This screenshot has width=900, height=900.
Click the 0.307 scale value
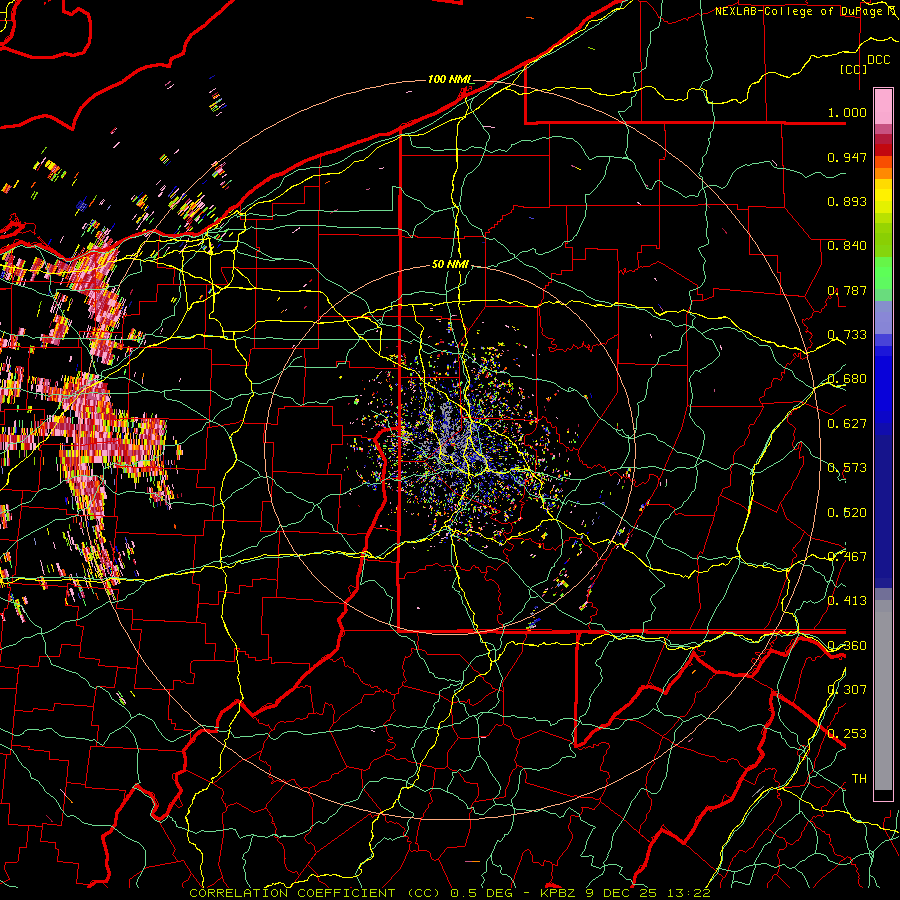pos(847,689)
